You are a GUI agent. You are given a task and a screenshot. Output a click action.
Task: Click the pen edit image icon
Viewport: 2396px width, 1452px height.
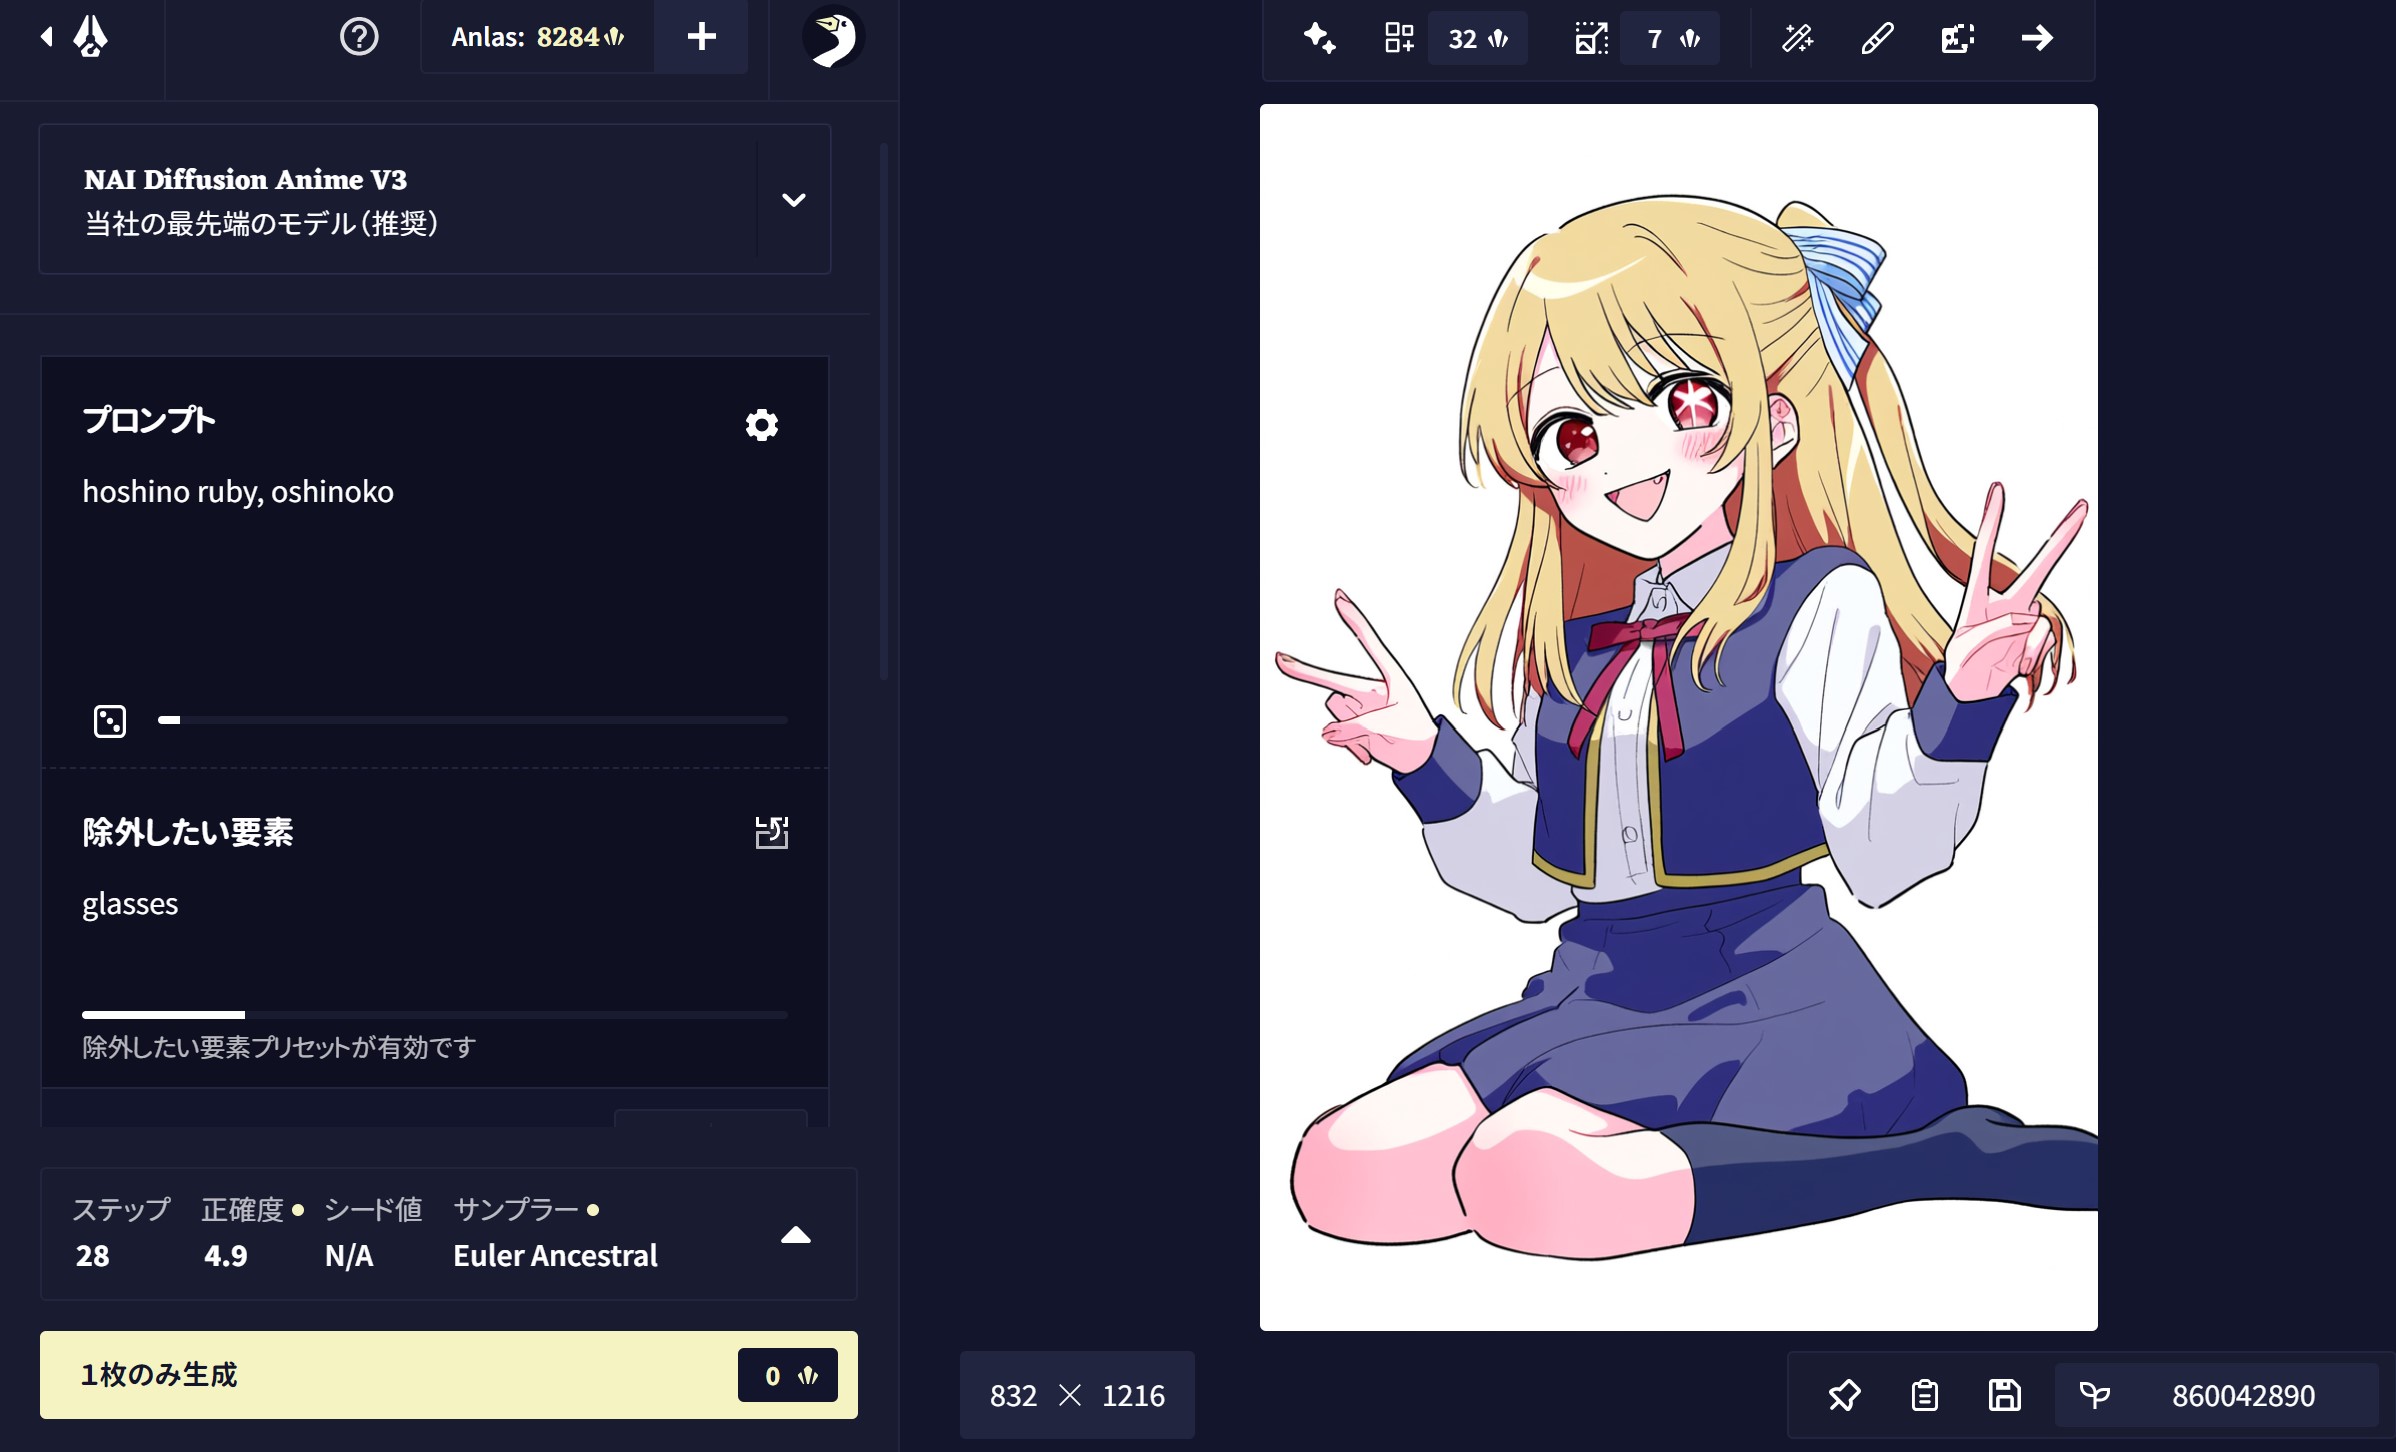(1877, 38)
